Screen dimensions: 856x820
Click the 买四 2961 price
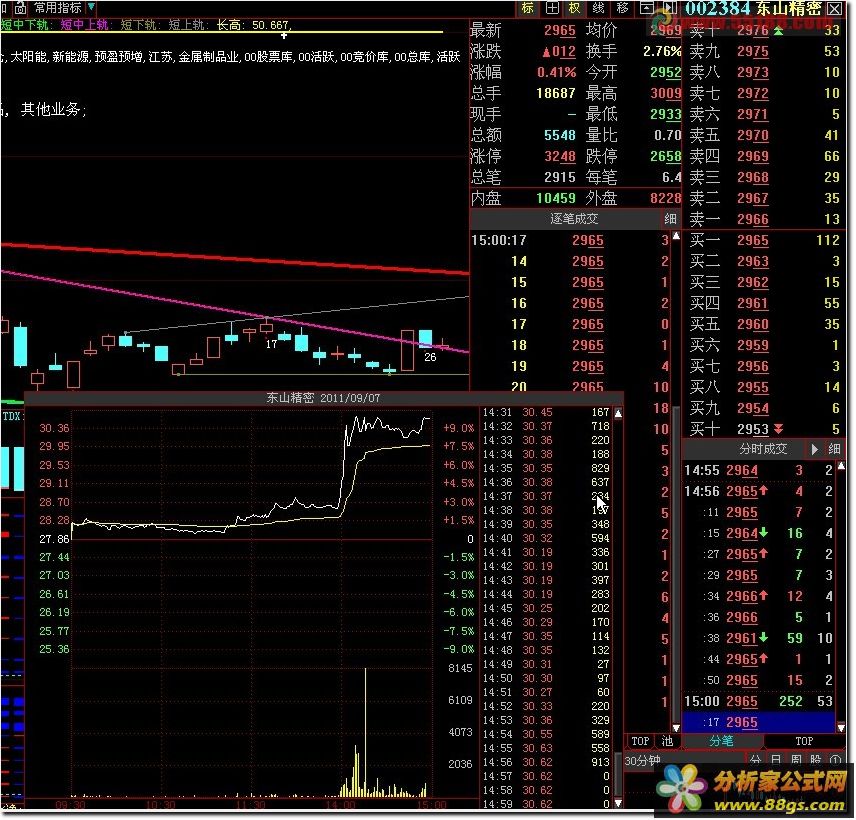click(752, 304)
